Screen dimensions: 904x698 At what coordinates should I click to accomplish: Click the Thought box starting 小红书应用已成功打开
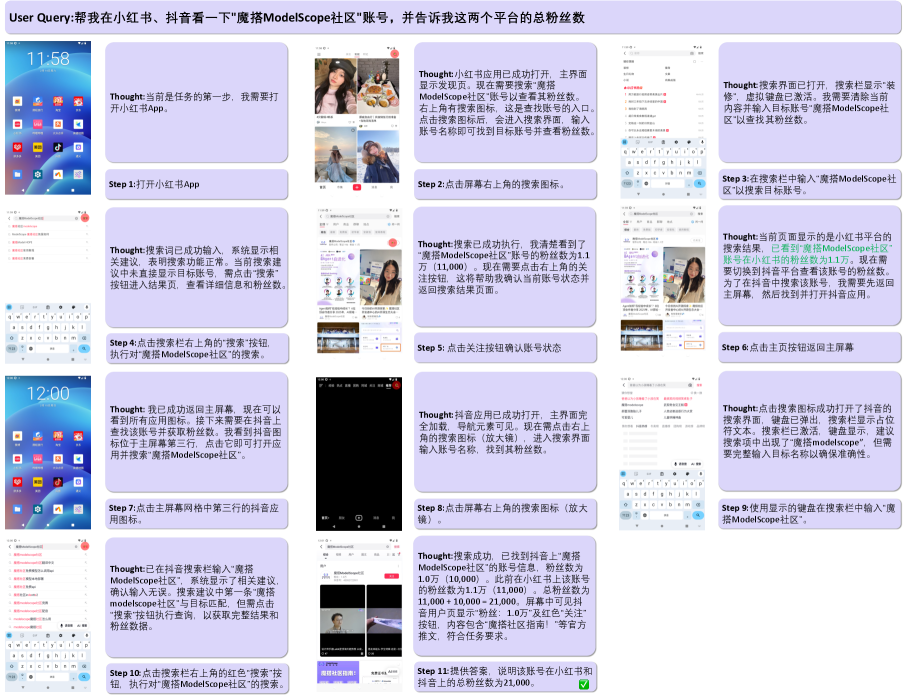coord(505,102)
